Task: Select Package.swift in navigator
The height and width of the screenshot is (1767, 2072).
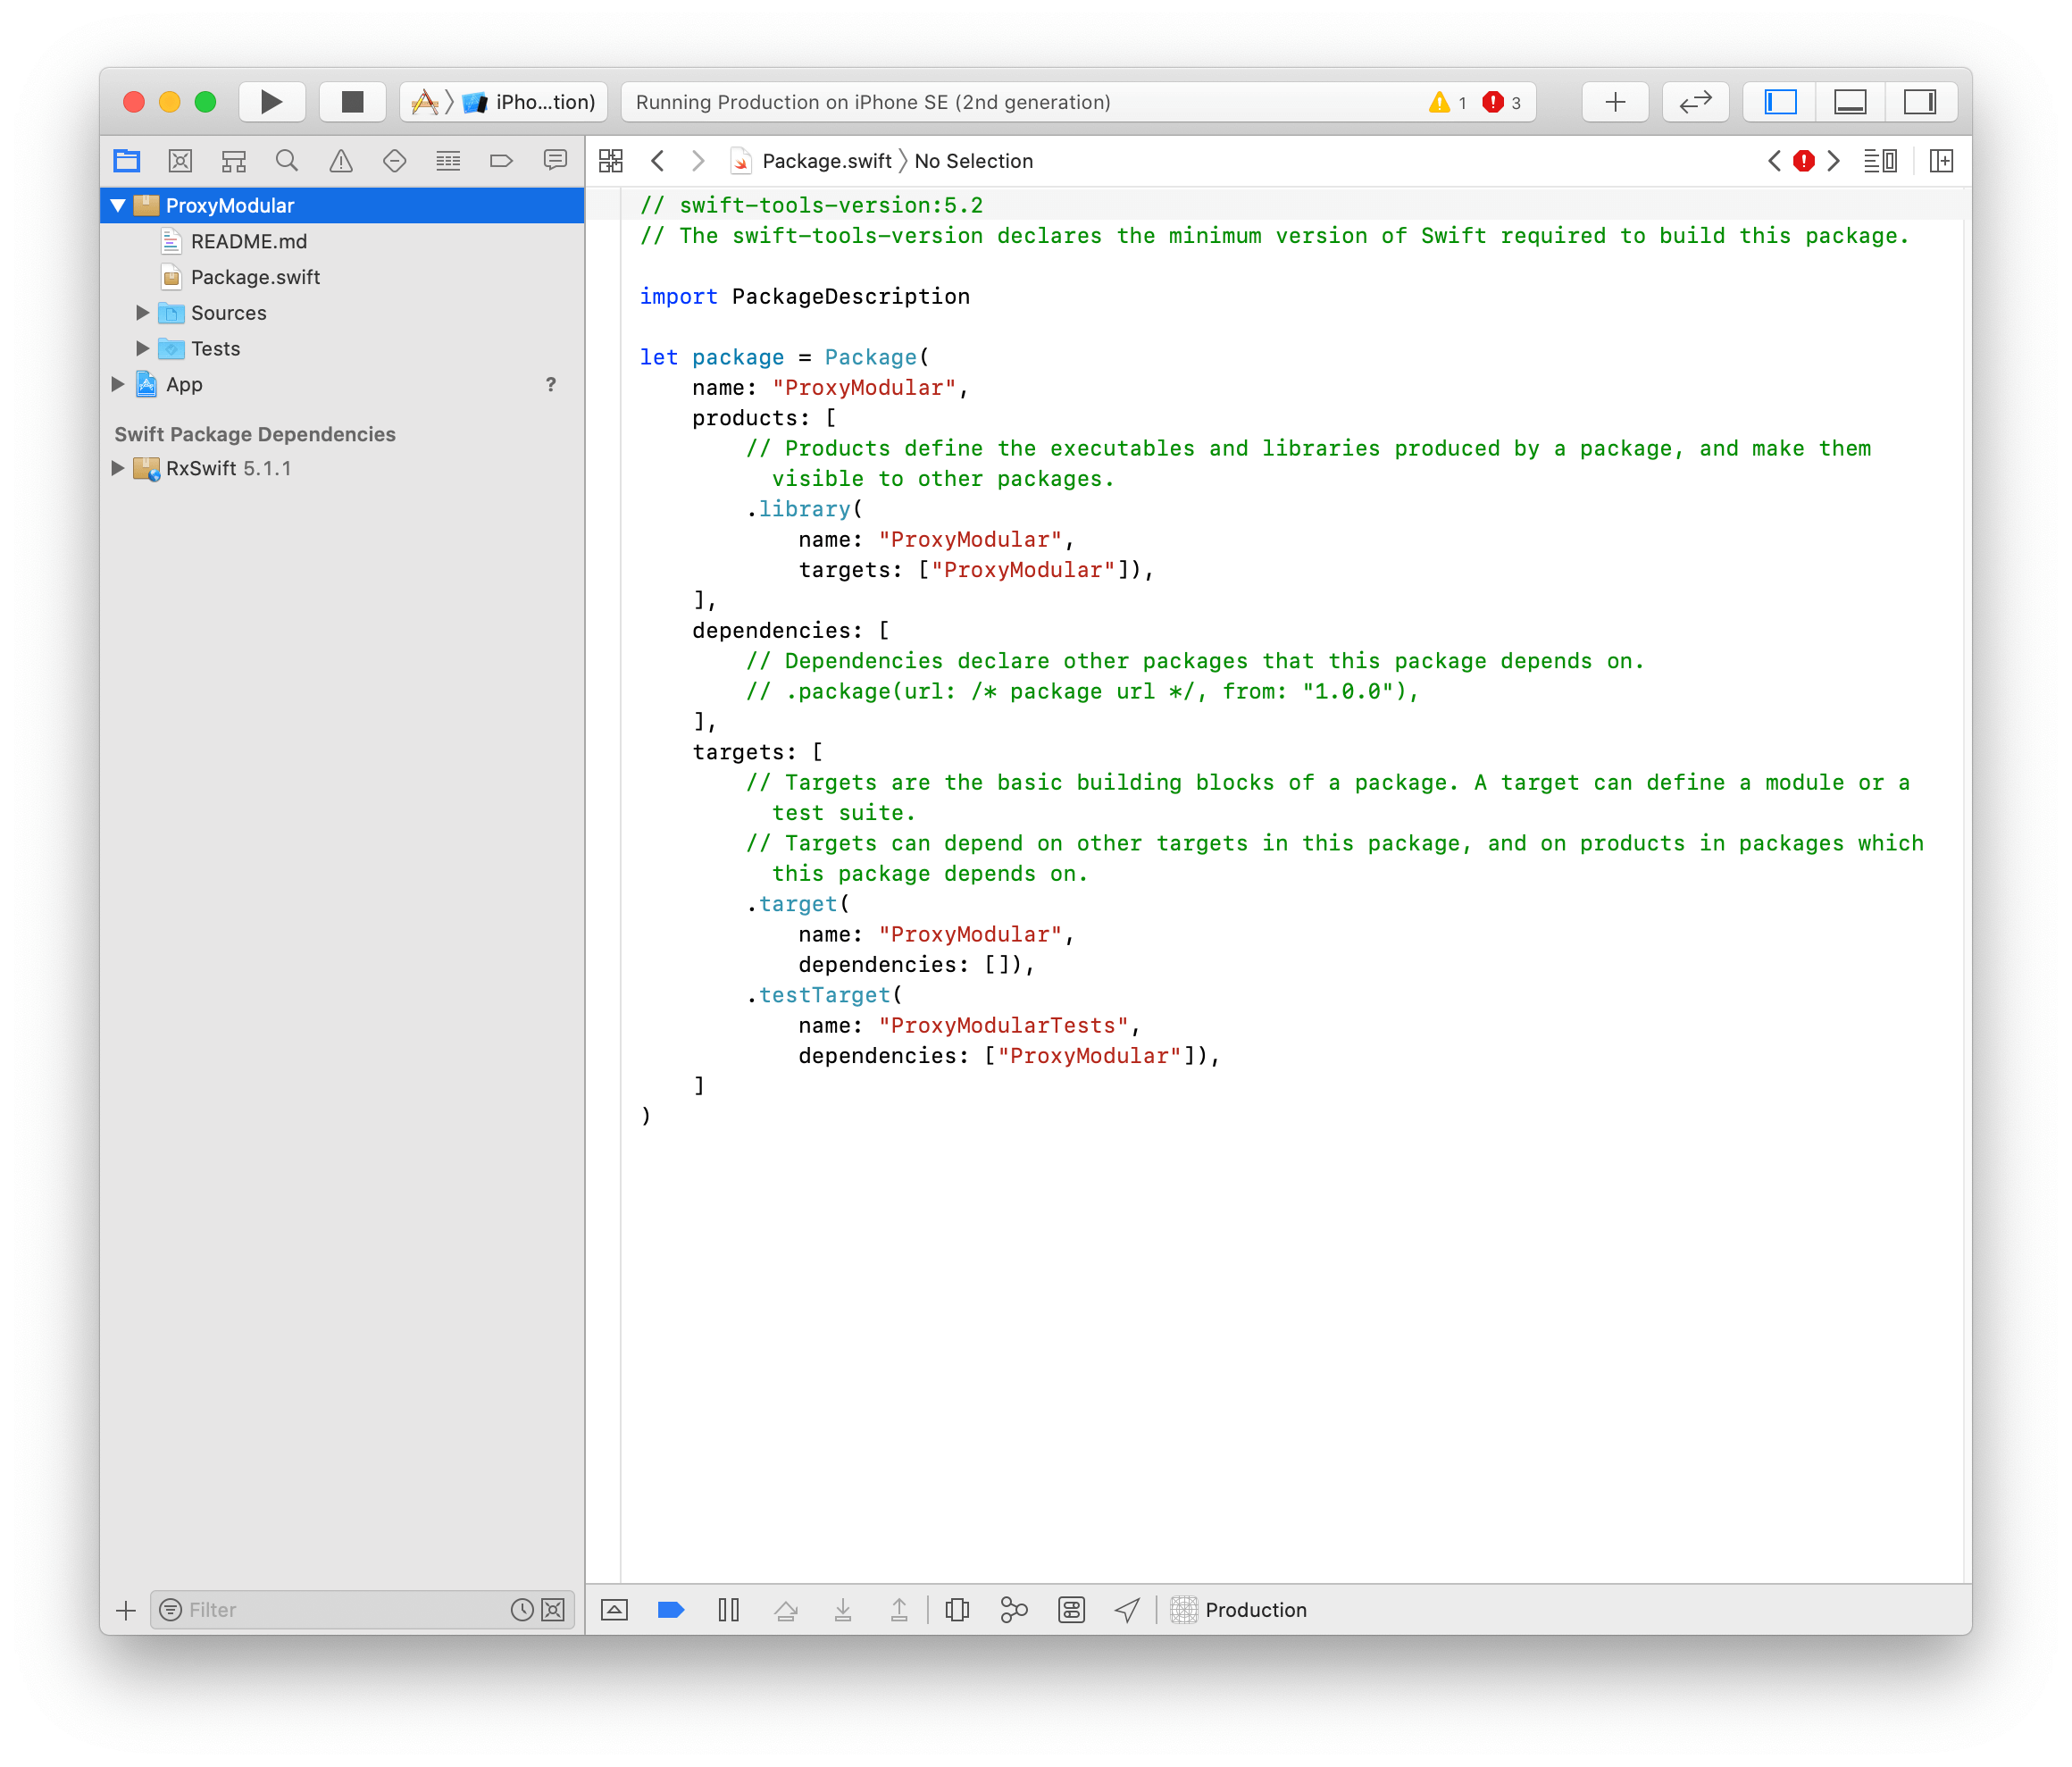Action: [x=342, y=277]
